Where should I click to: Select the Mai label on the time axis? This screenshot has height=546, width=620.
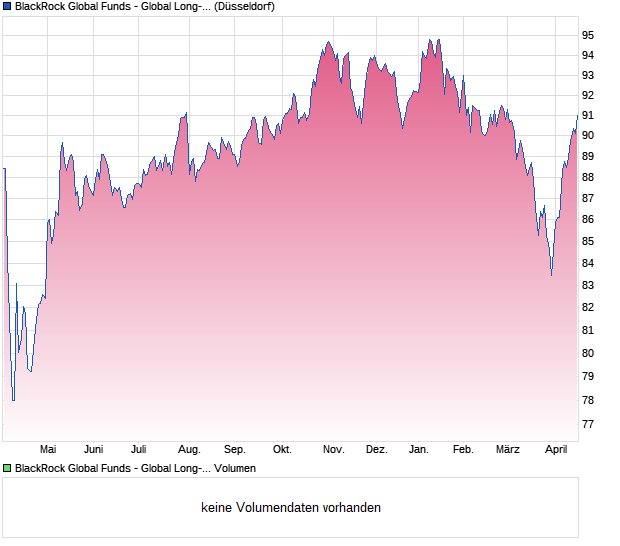coord(48,449)
